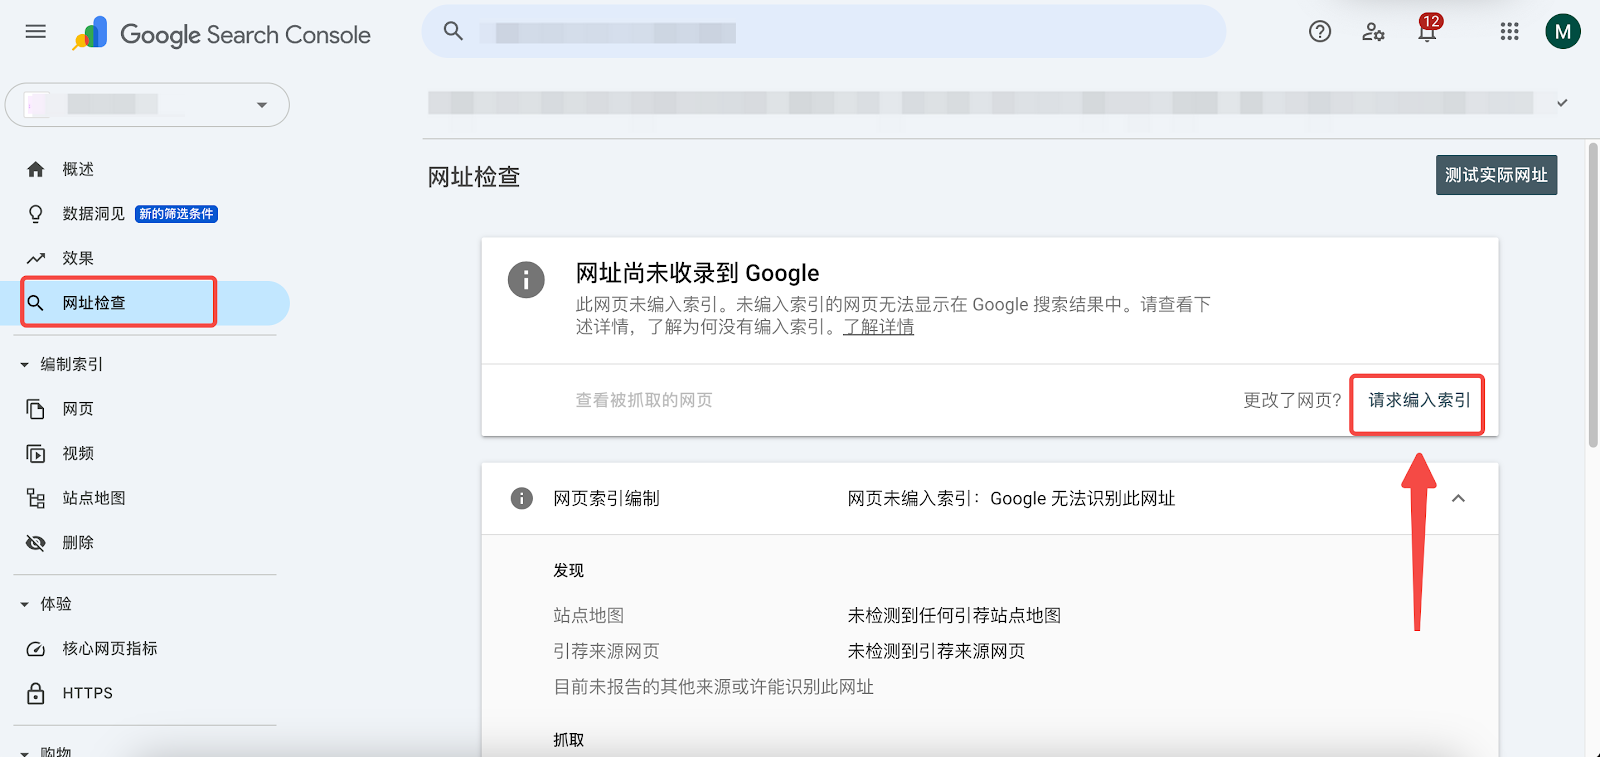Open the 了解详情 link
The height and width of the screenshot is (757, 1600).
coord(878,327)
